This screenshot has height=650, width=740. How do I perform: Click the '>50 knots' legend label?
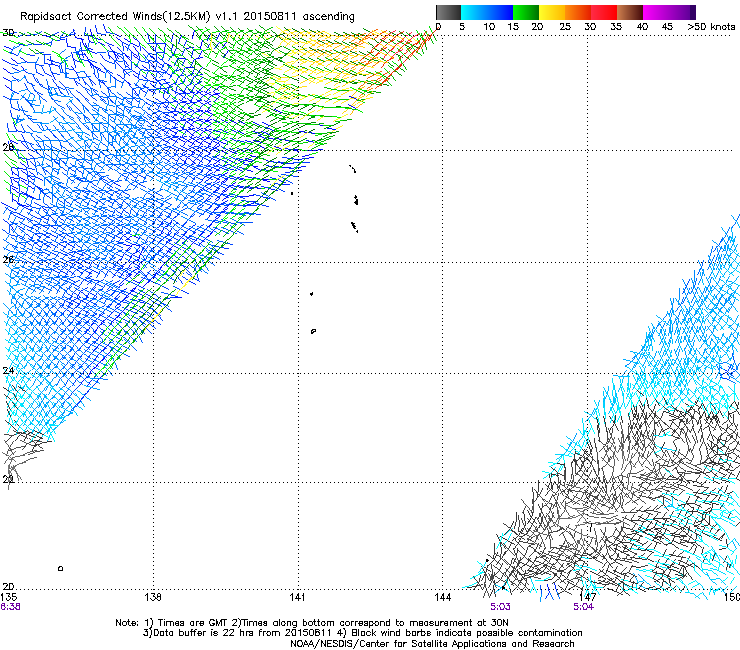pyautogui.click(x=711, y=27)
